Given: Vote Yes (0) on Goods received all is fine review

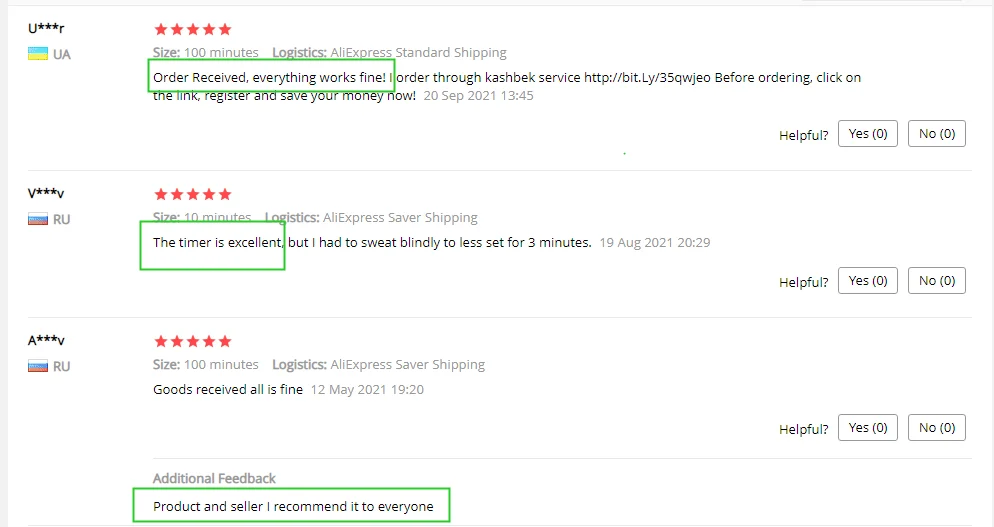Looking at the screenshot, I should [868, 428].
